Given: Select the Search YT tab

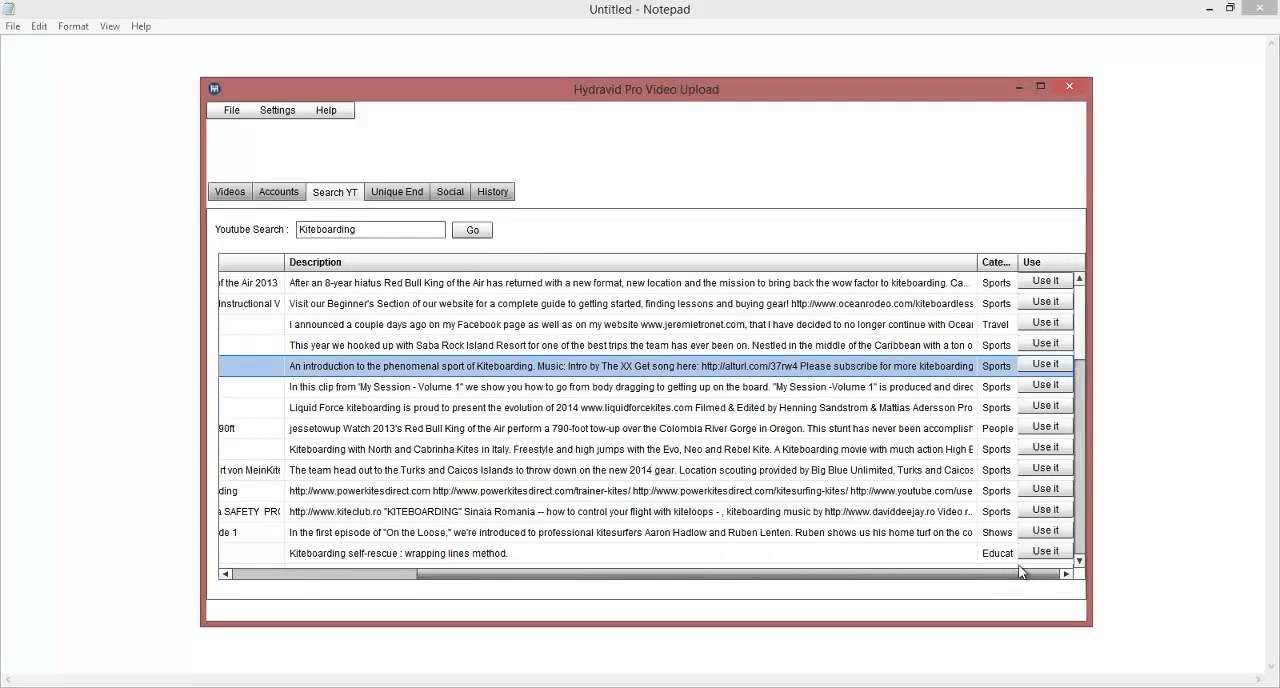Looking at the screenshot, I should coord(335,192).
